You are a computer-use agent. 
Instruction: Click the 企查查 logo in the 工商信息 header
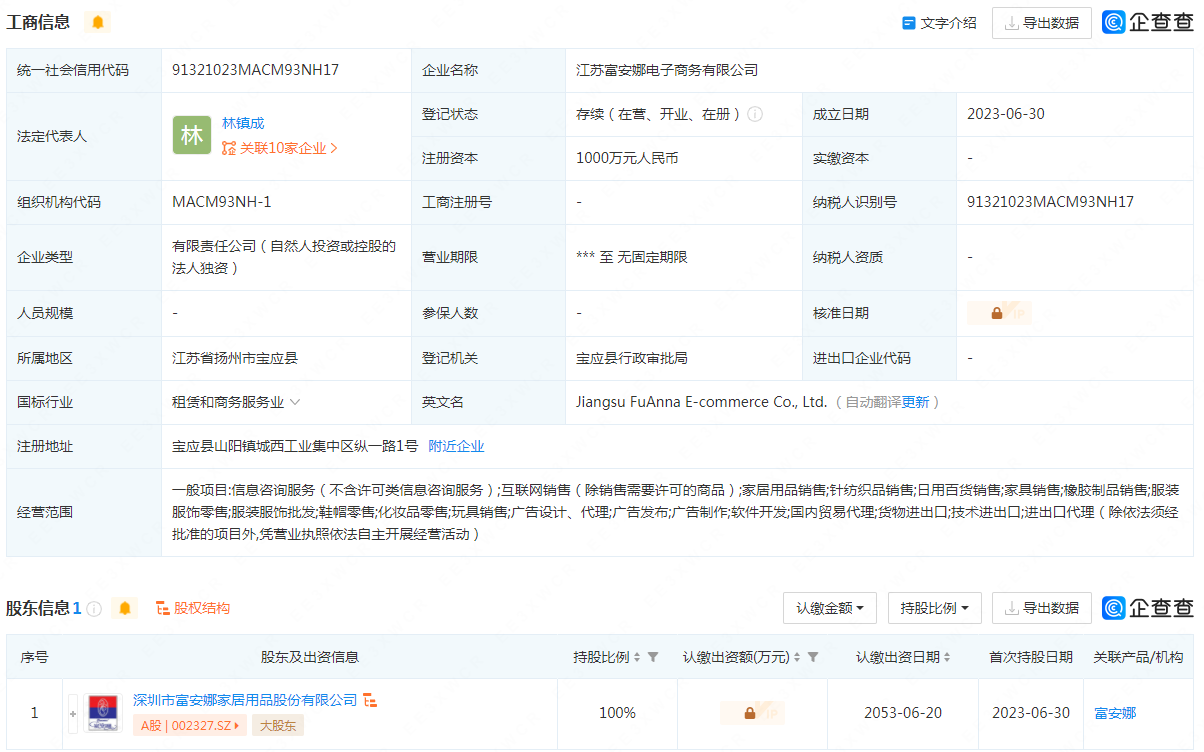pyautogui.click(x=1148, y=22)
